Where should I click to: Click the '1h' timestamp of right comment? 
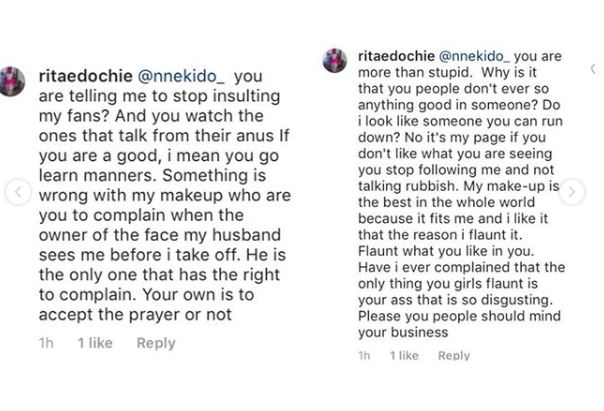coord(365,356)
